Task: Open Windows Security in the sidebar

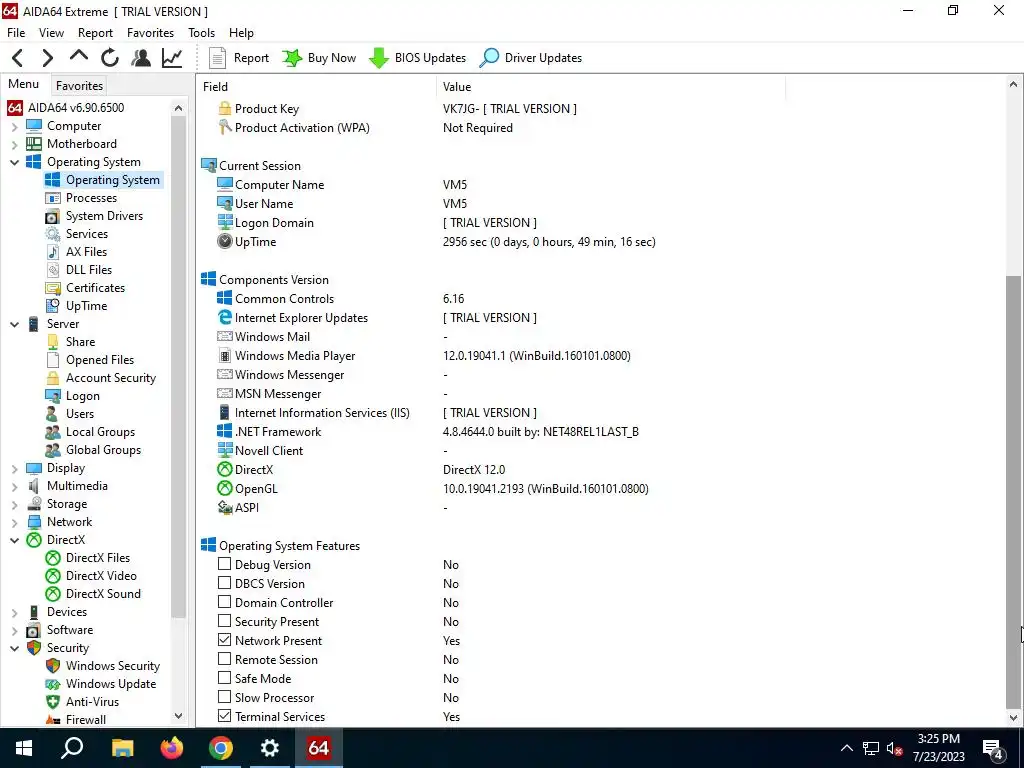Action: pos(113,665)
